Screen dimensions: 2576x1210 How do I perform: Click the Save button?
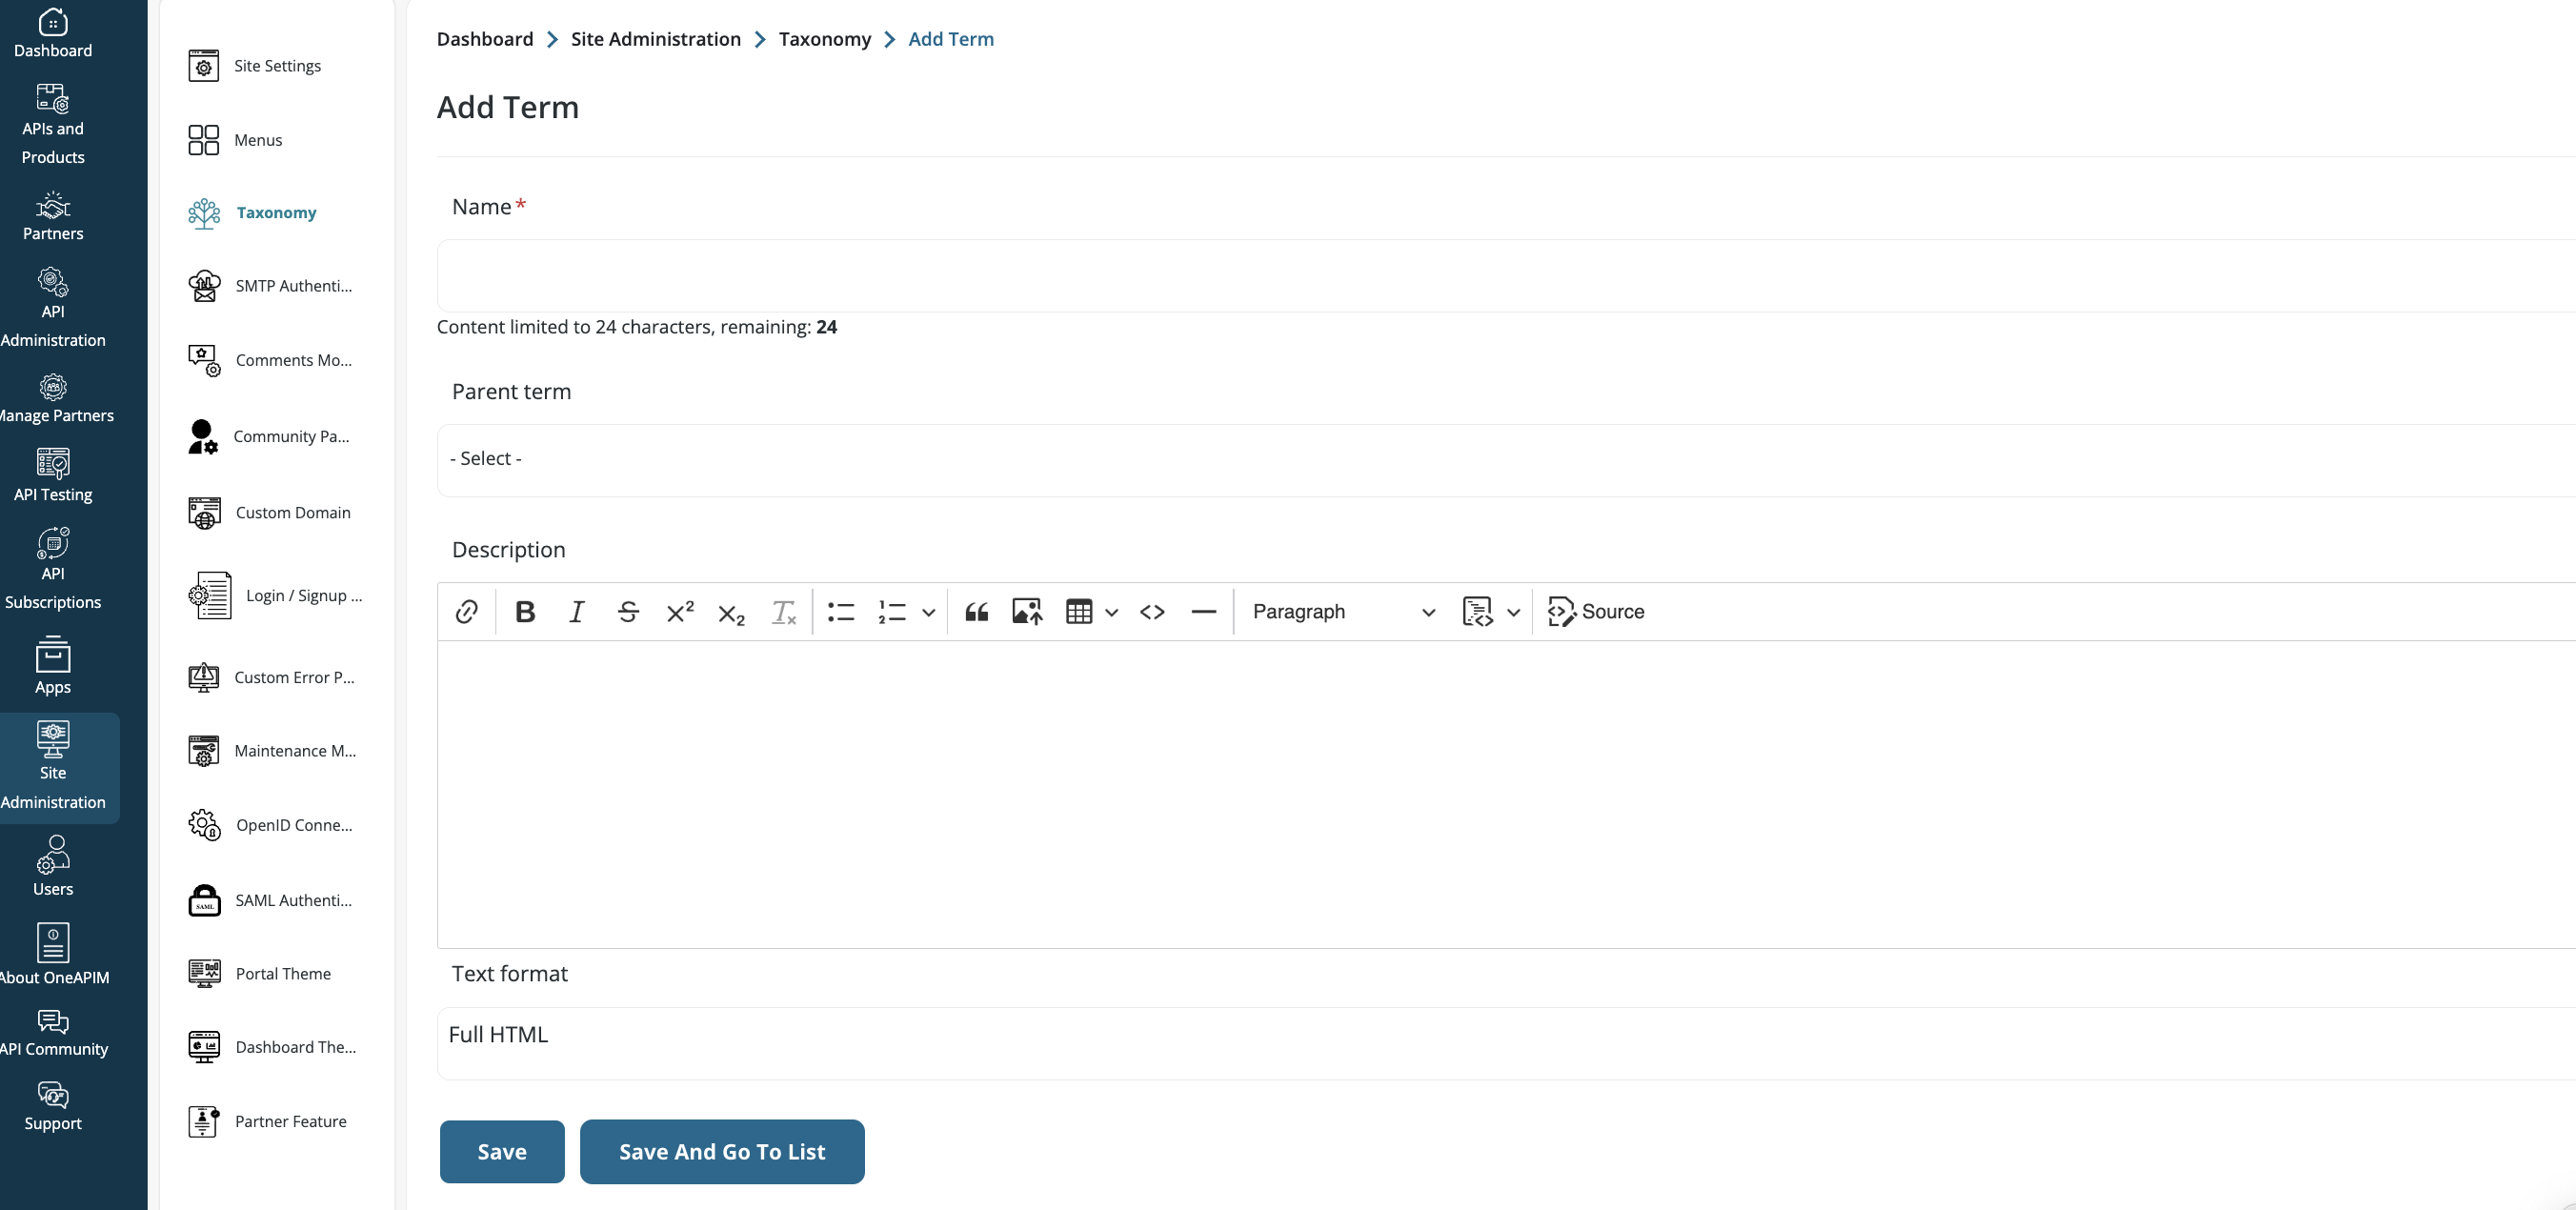[x=501, y=1151]
